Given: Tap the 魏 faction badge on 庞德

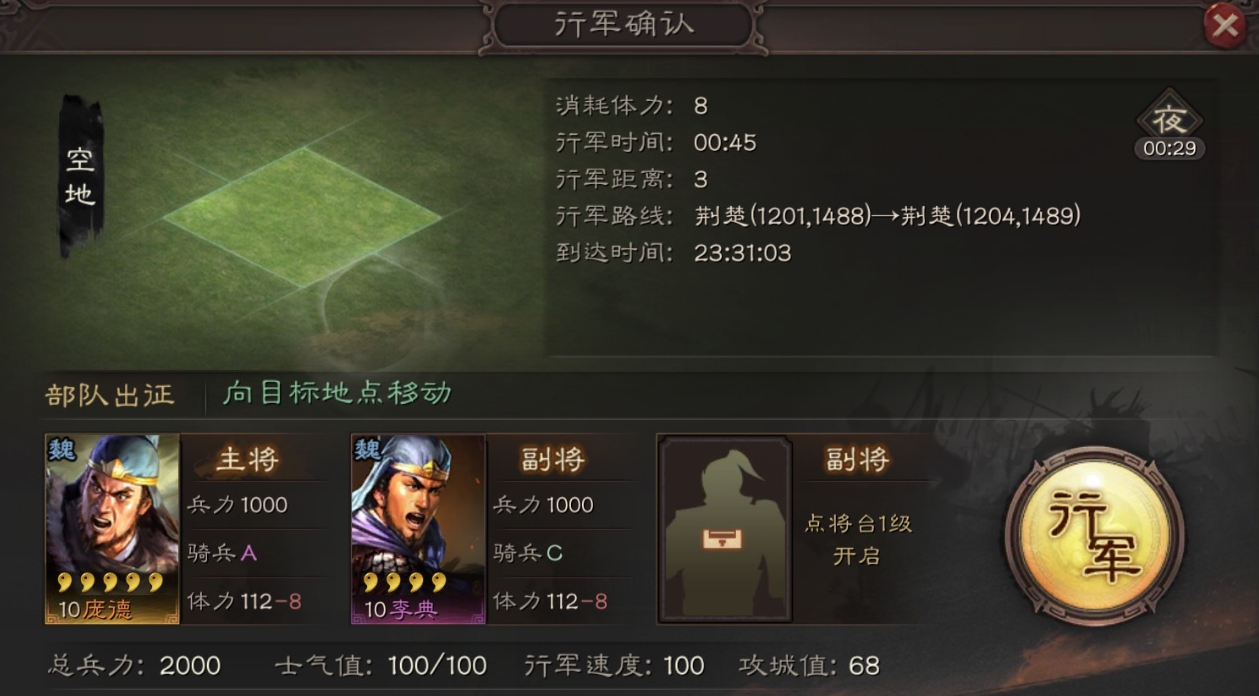Looking at the screenshot, I should tap(61, 449).
